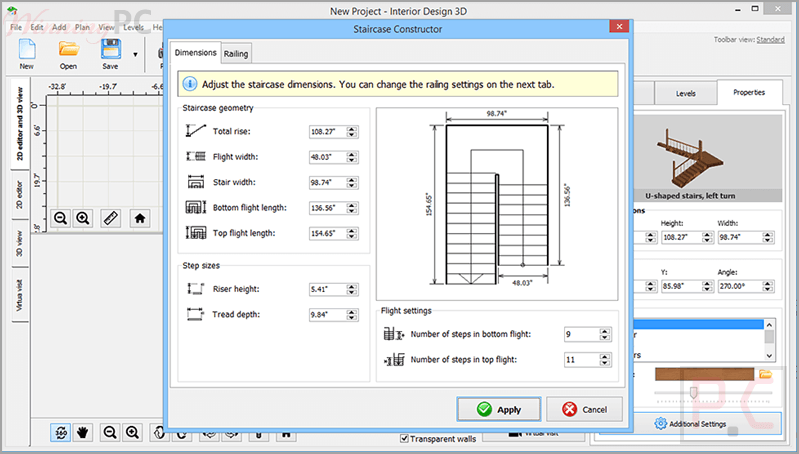Click the bottom flight steps icon
The width and height of the screenshot is (799, 454).
pos(394,334)
